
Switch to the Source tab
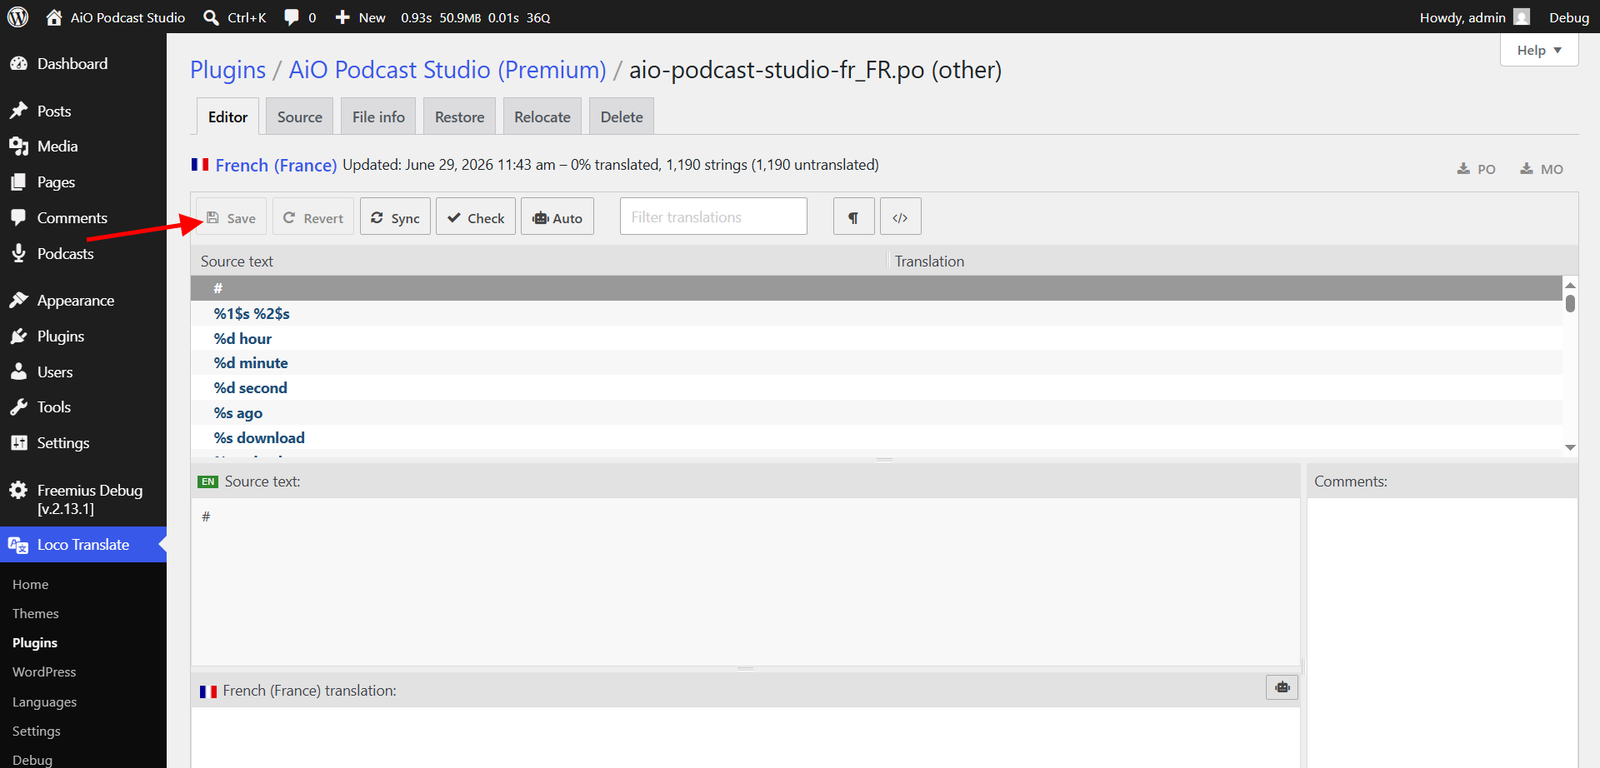click(300, 117)
